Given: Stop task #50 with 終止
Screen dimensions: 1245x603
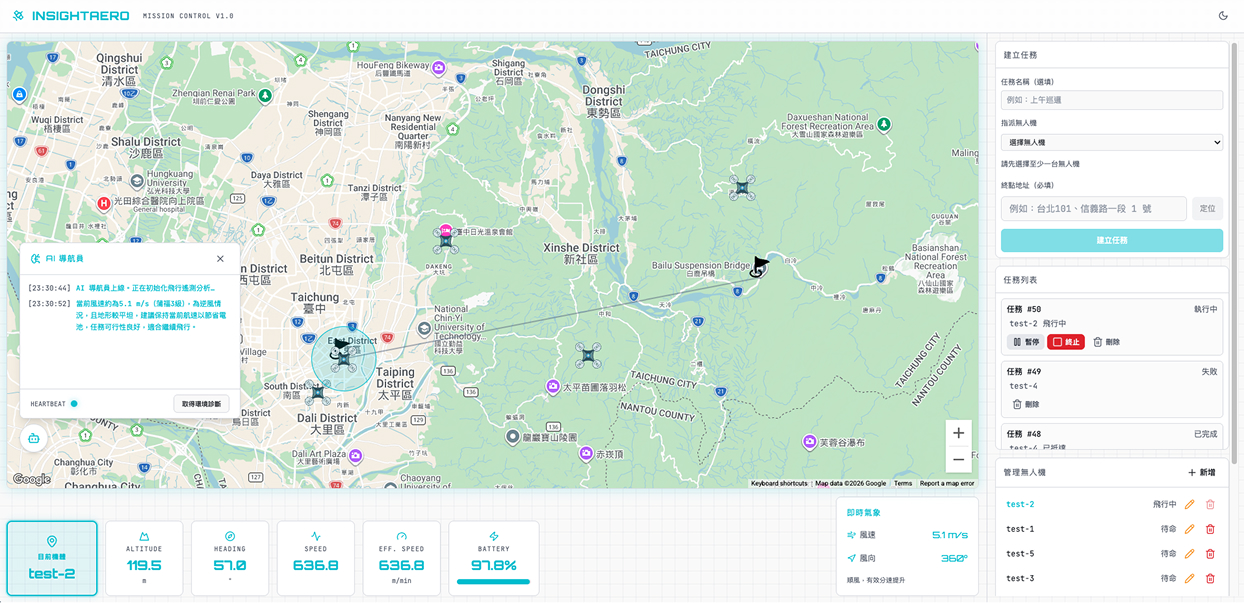Looking at the screenshot, I should pos(1066,342).
